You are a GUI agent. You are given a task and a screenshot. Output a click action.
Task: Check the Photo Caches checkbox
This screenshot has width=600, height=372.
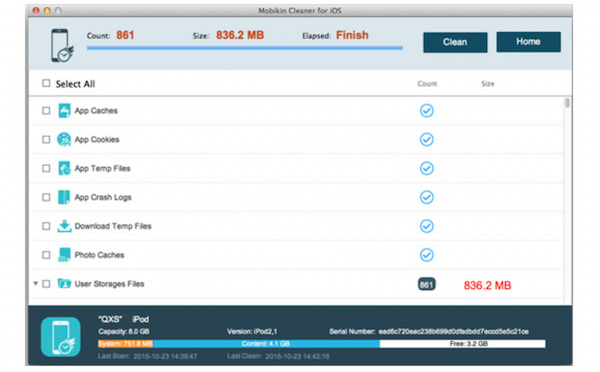[x=46, y=255]
